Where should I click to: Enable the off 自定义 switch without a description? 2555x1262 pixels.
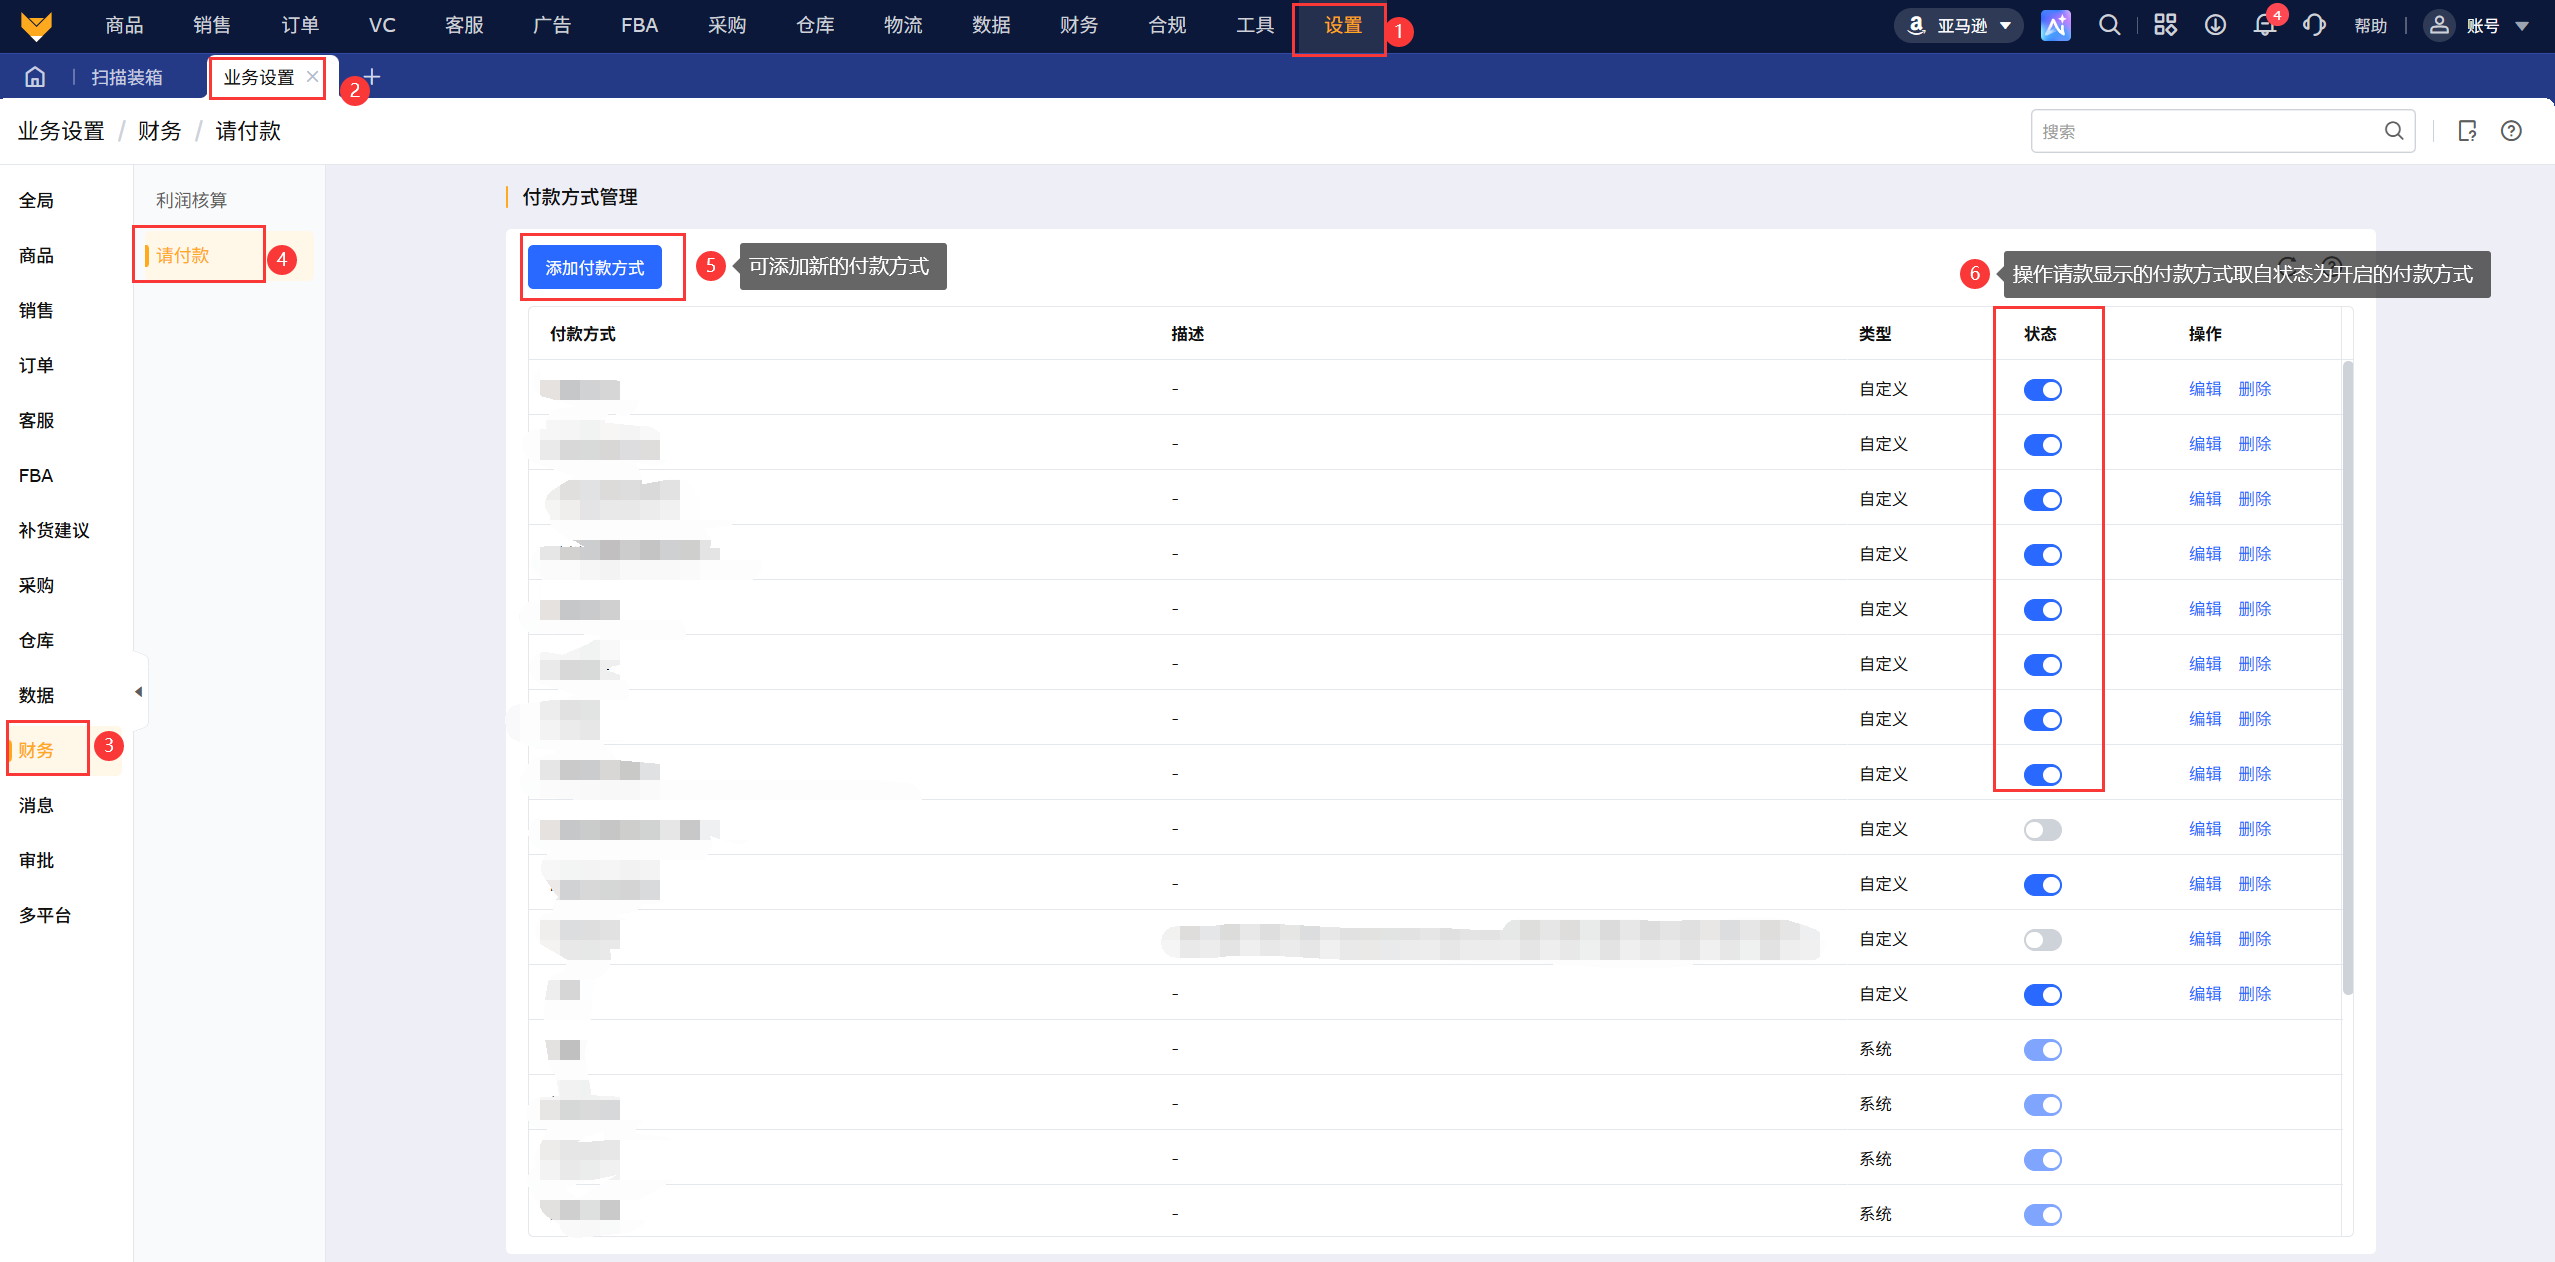2042,830
